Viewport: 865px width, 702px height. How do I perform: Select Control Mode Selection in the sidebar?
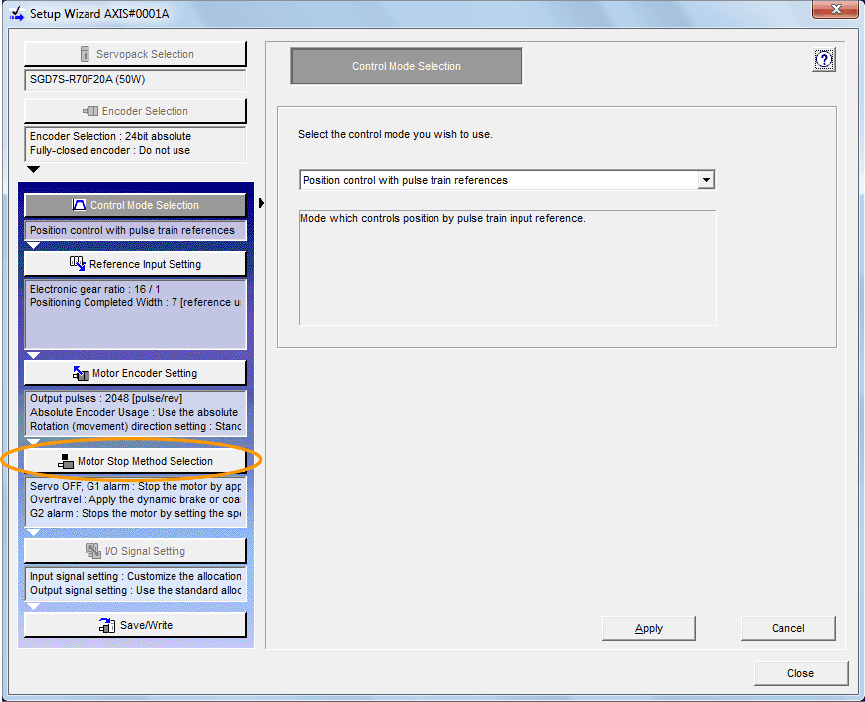tap(135, 205)
